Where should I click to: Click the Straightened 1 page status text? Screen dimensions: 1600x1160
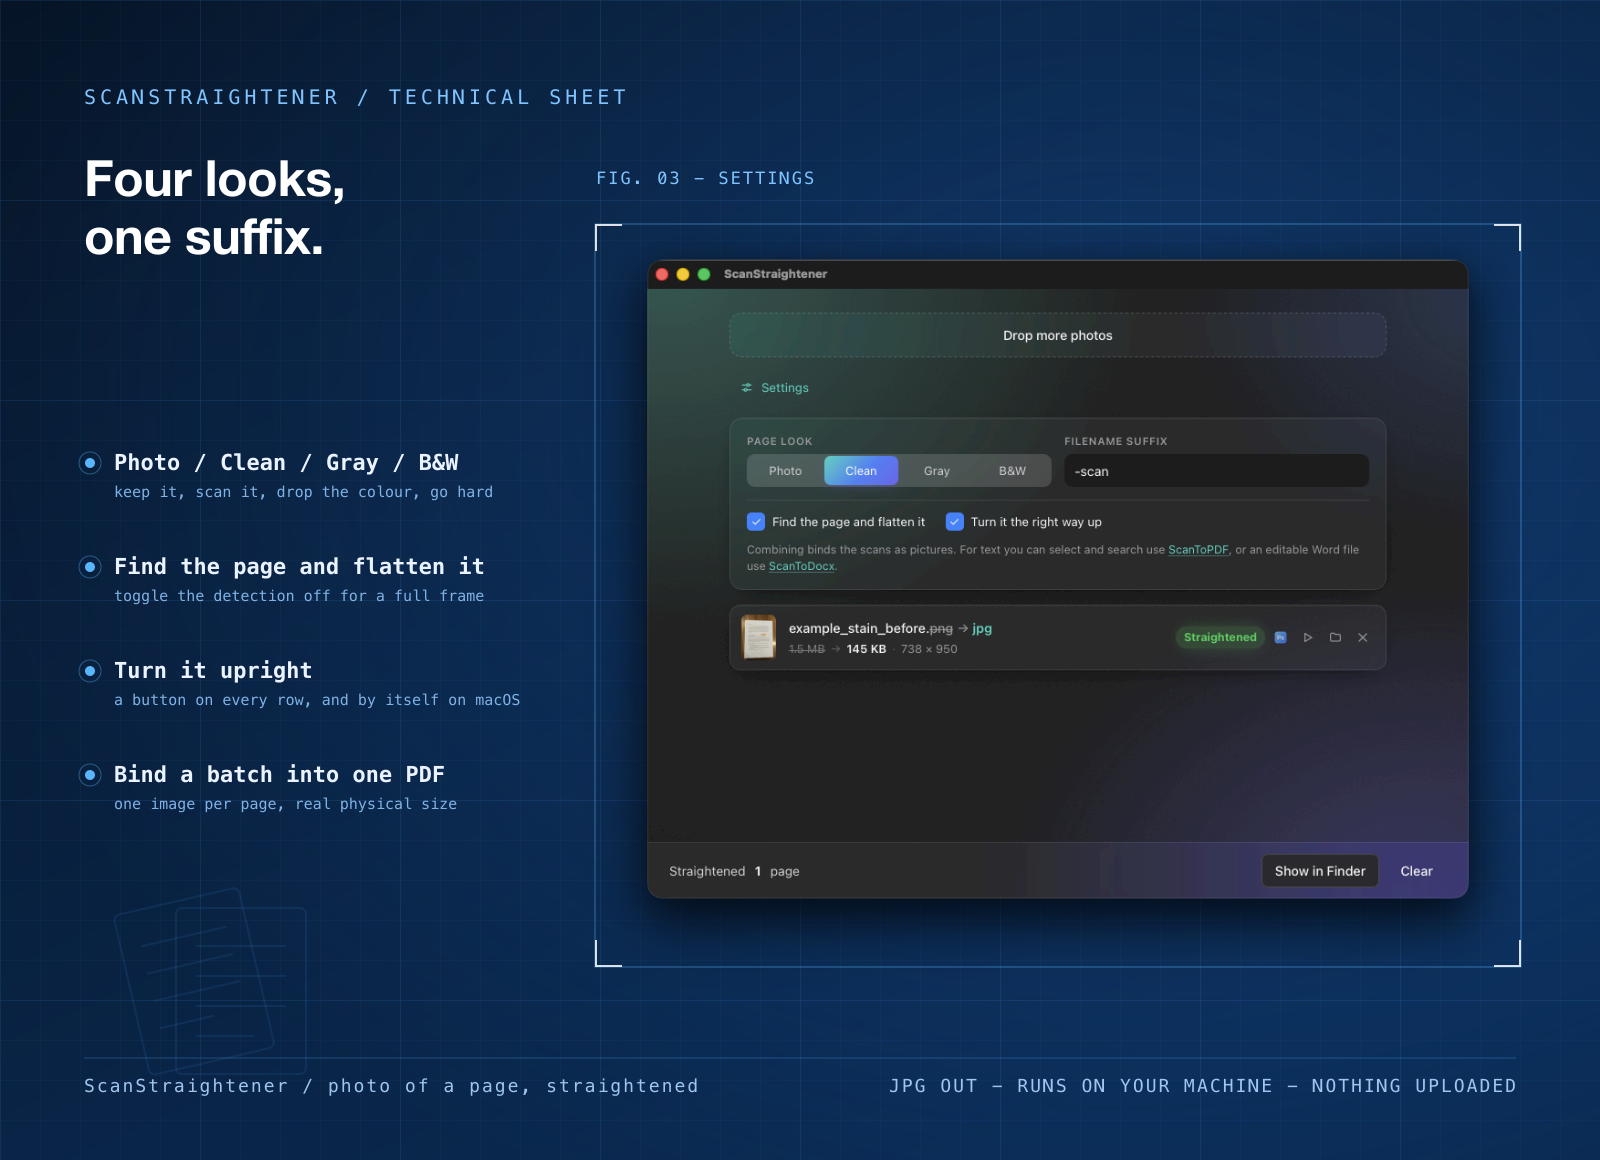pos(734,871)
